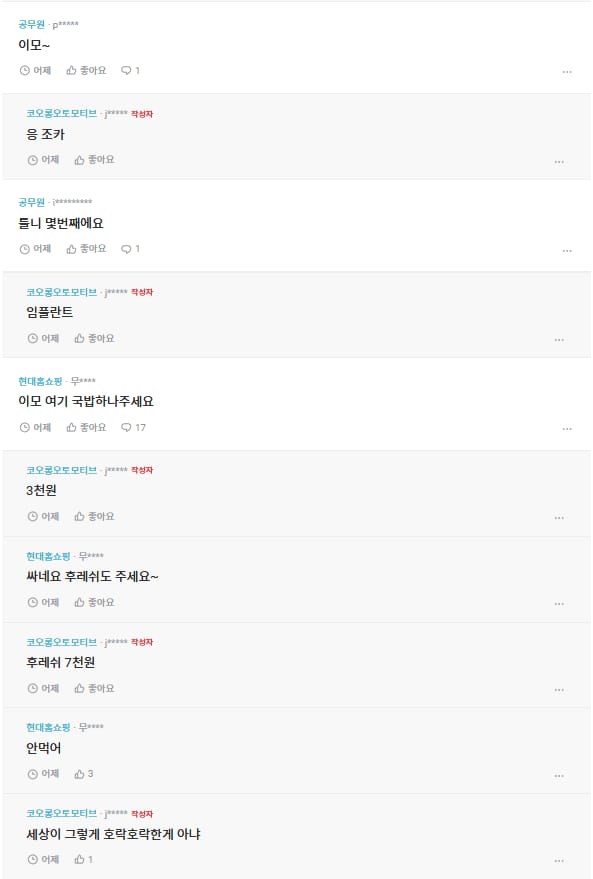
Task: Click 코오롱오토모티브 link above '임플란트'
Action: [x=62, y=292]
